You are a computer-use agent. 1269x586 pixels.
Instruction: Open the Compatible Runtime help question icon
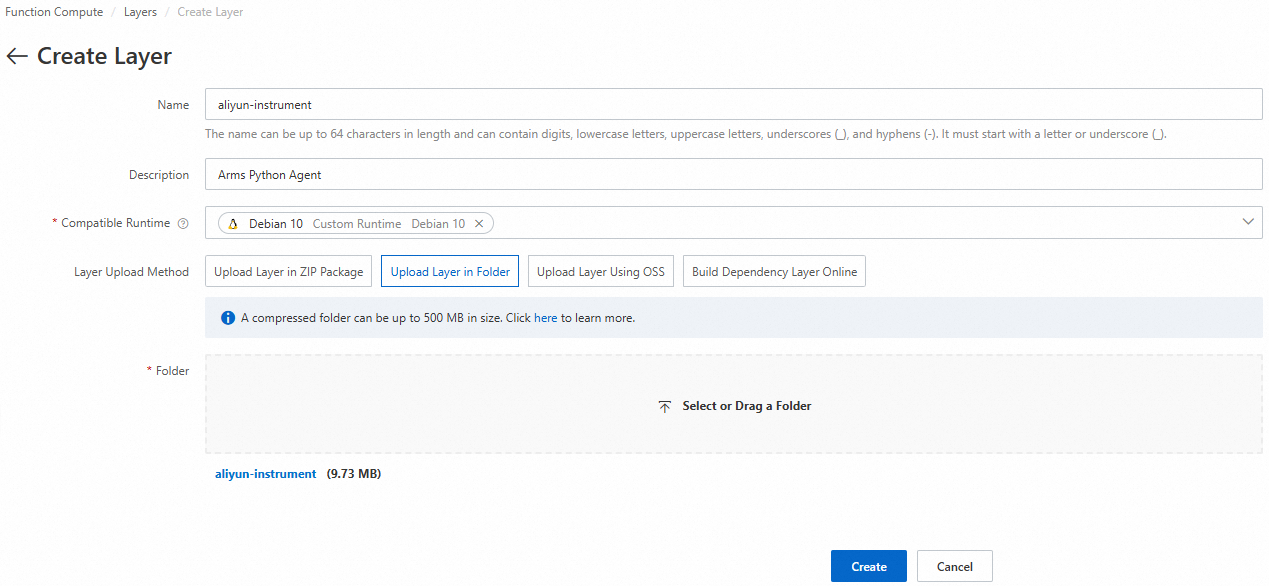coord(183,224)
